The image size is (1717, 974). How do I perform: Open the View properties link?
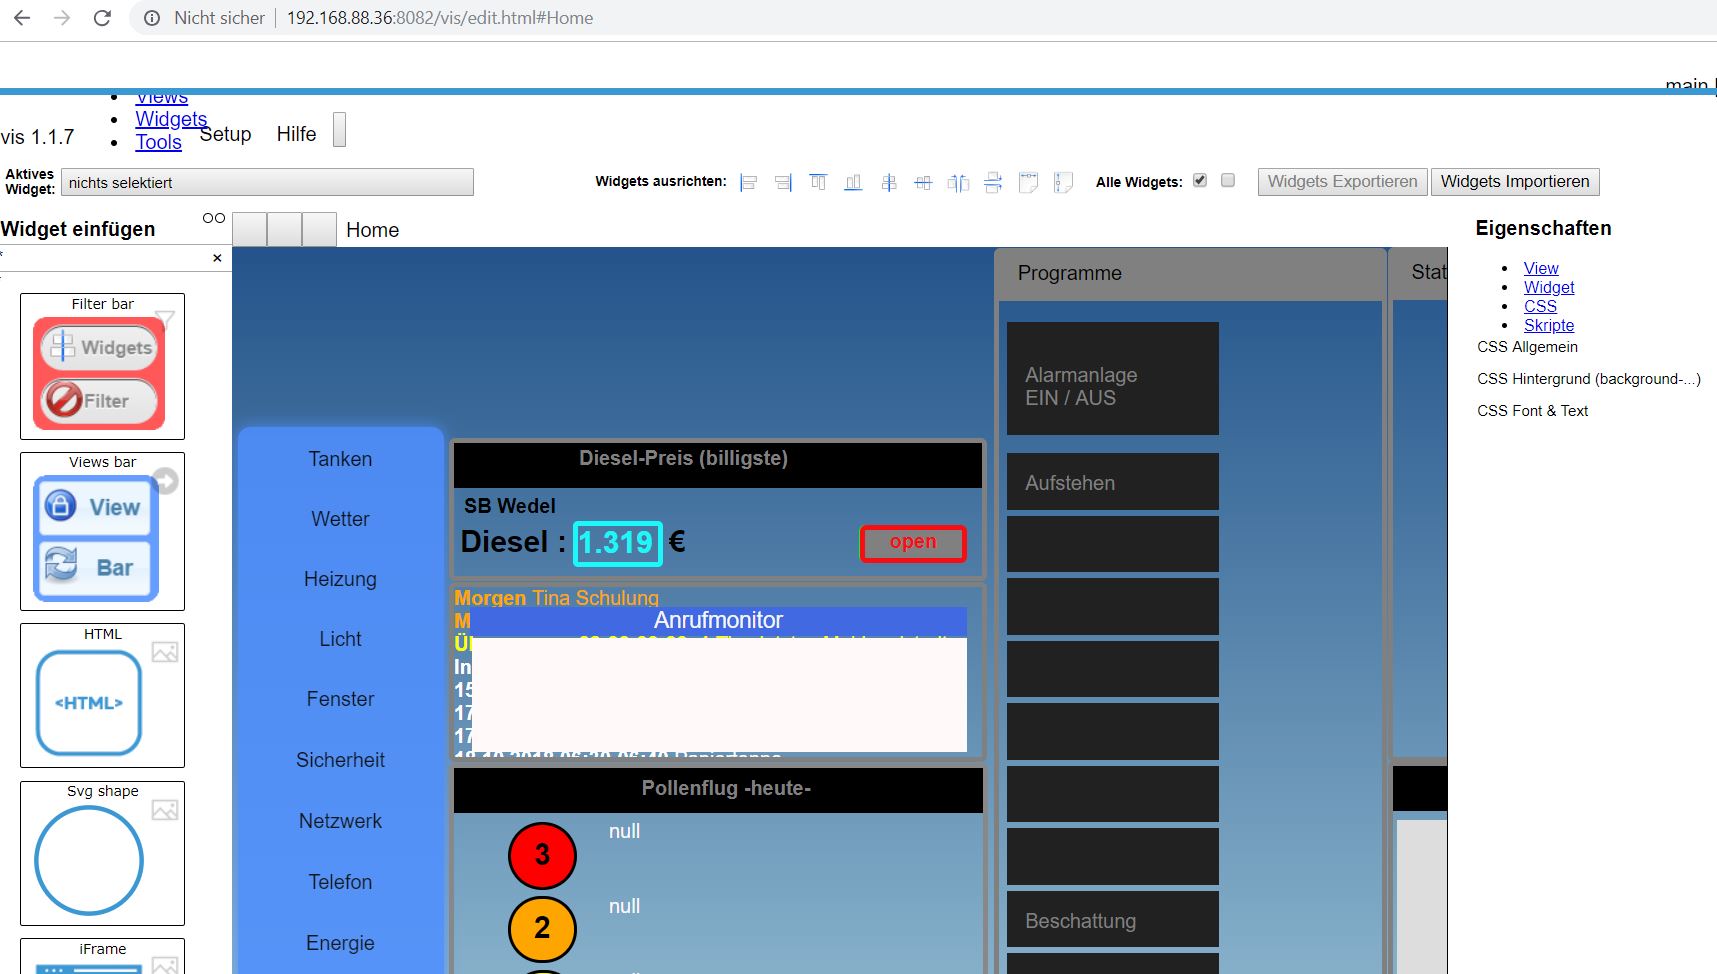point(1541,268)
